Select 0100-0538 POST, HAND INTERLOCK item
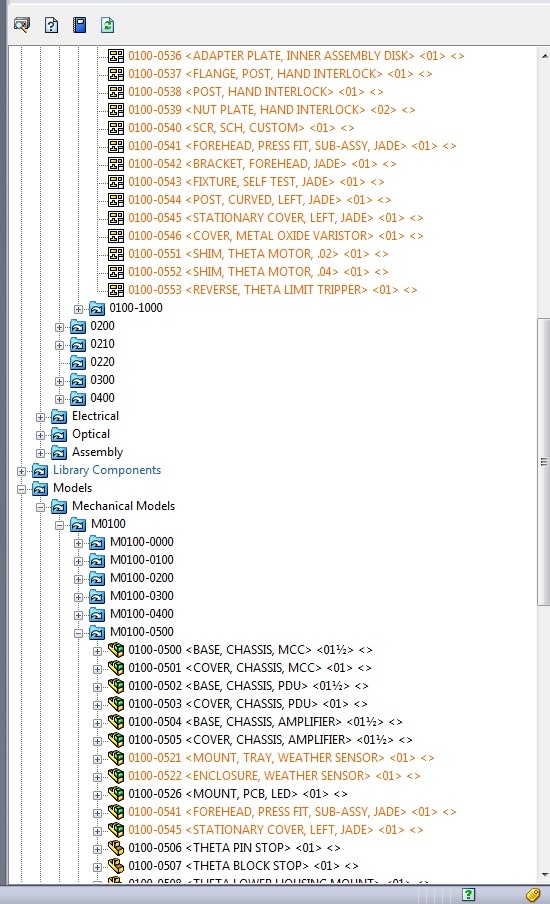550x904 pixels. point(255,92)
